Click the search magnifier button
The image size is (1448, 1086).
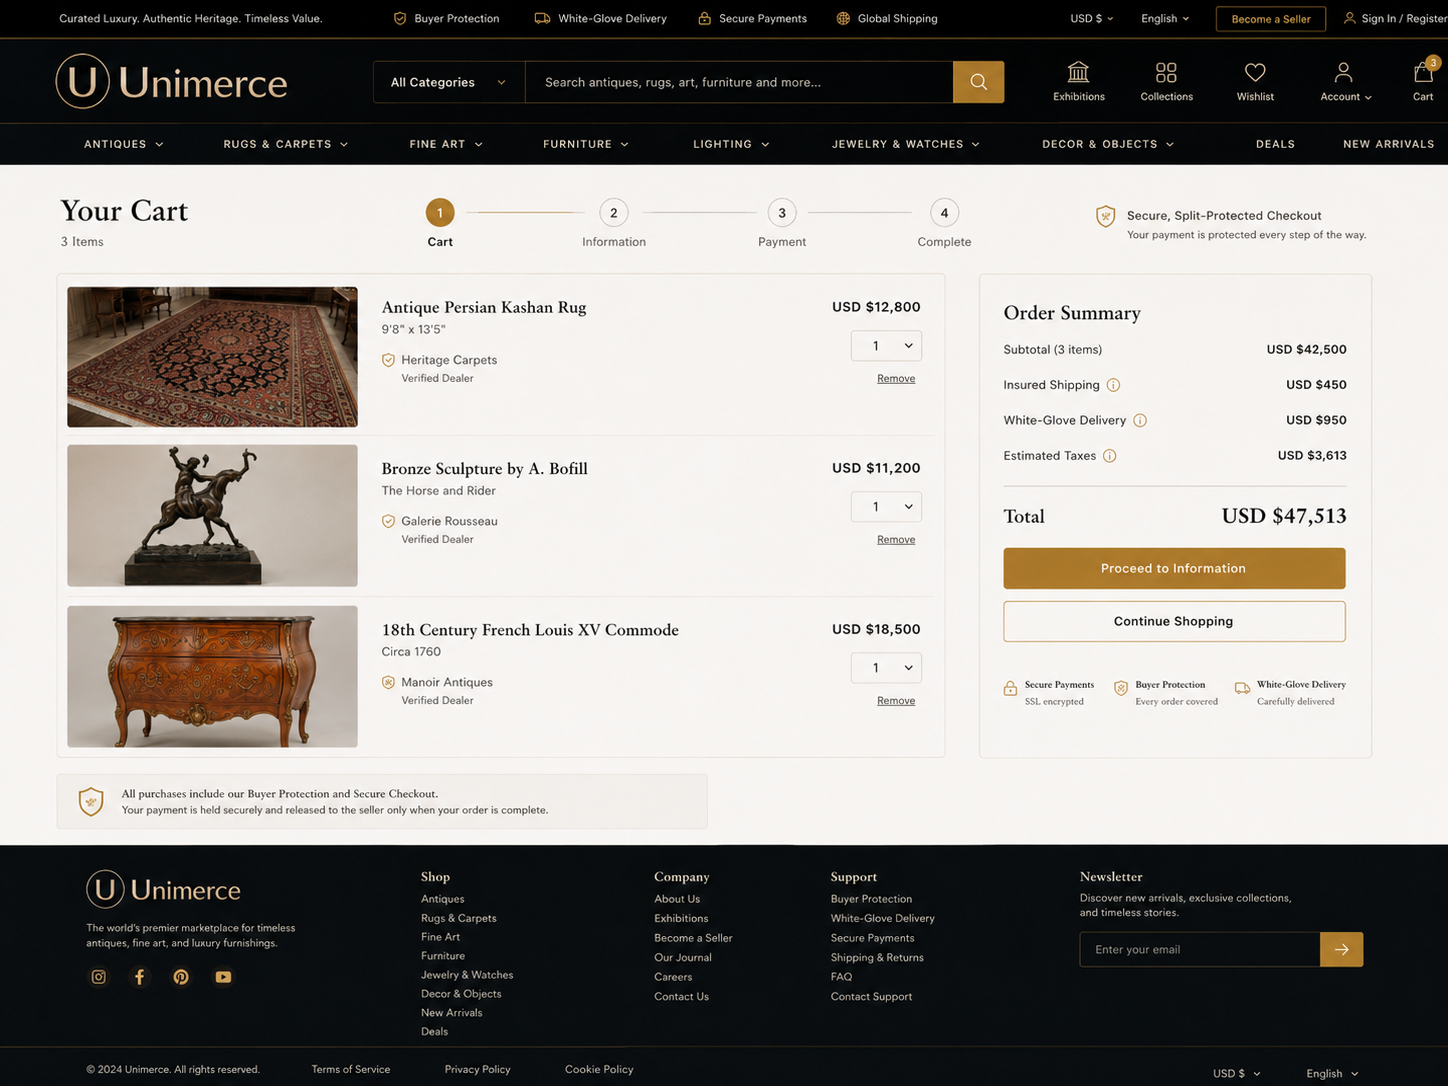(x=978, y=82)
